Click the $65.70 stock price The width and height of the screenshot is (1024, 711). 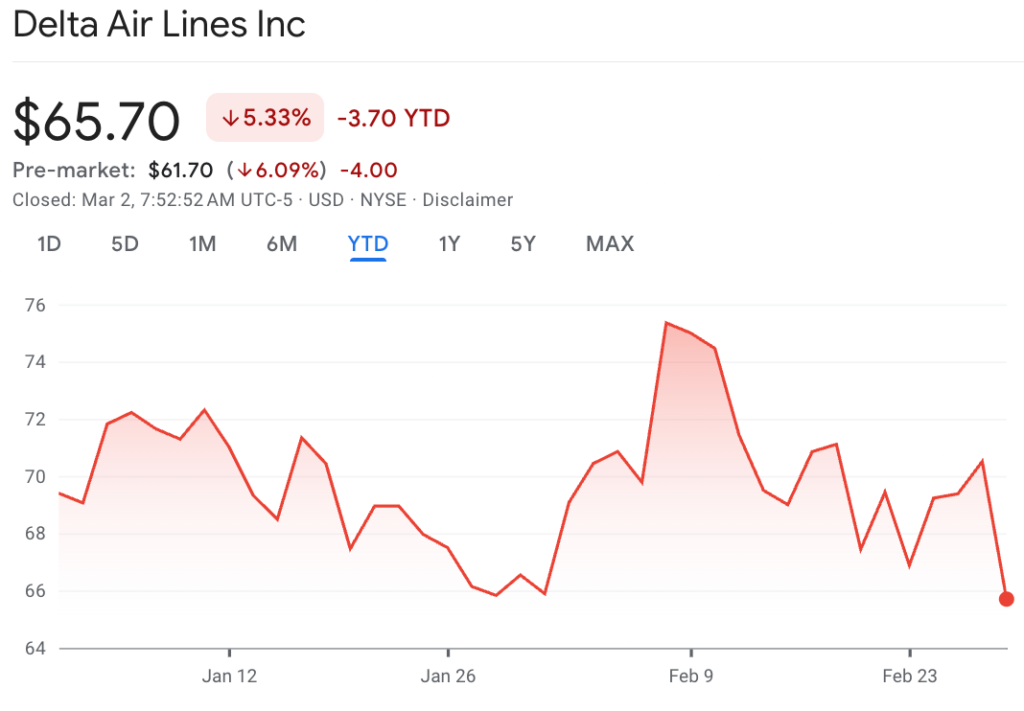pyautogui.click(x=97, y=121)
